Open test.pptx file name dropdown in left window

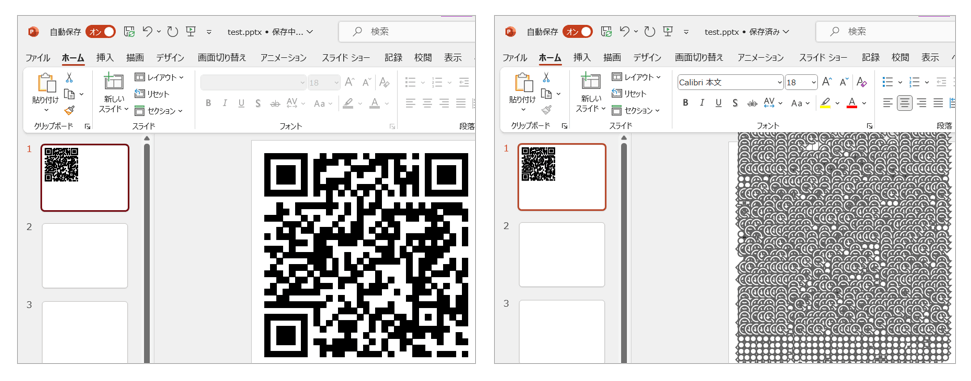(270, 32)
